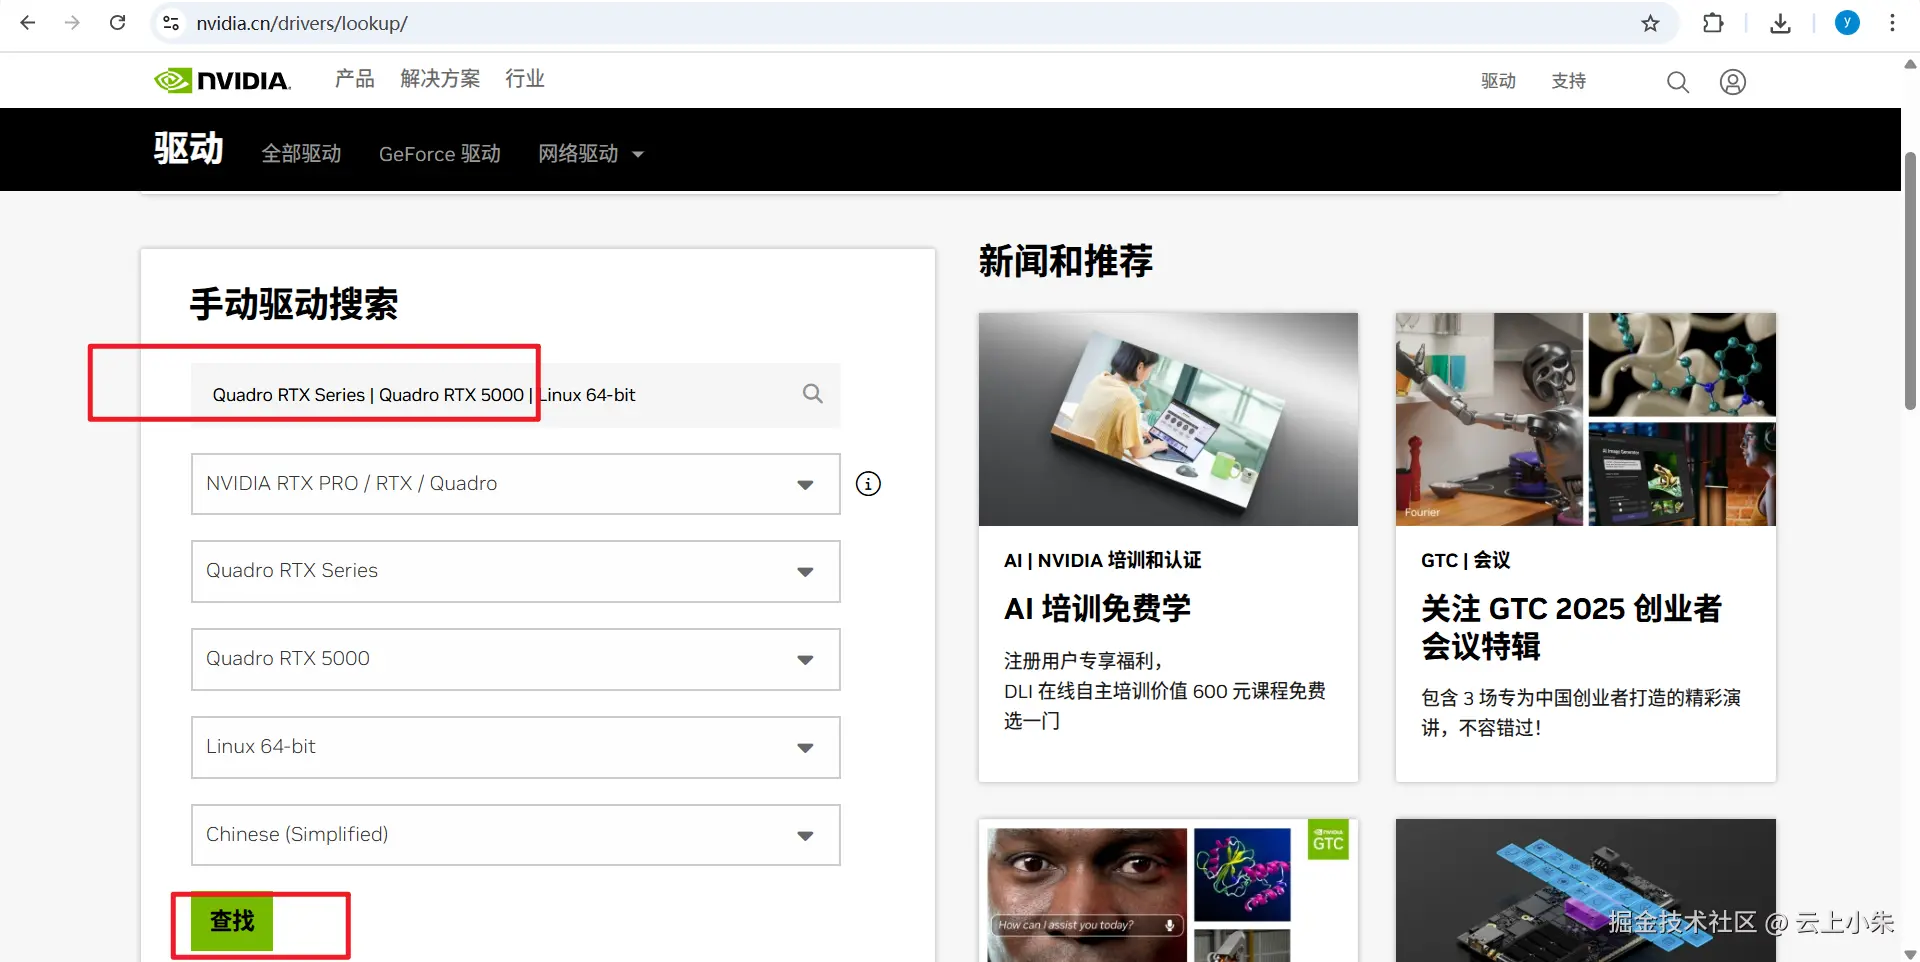Open the NVIDIA account login icon
This screenshot has height=962, width=1920.
[1733, 82]
